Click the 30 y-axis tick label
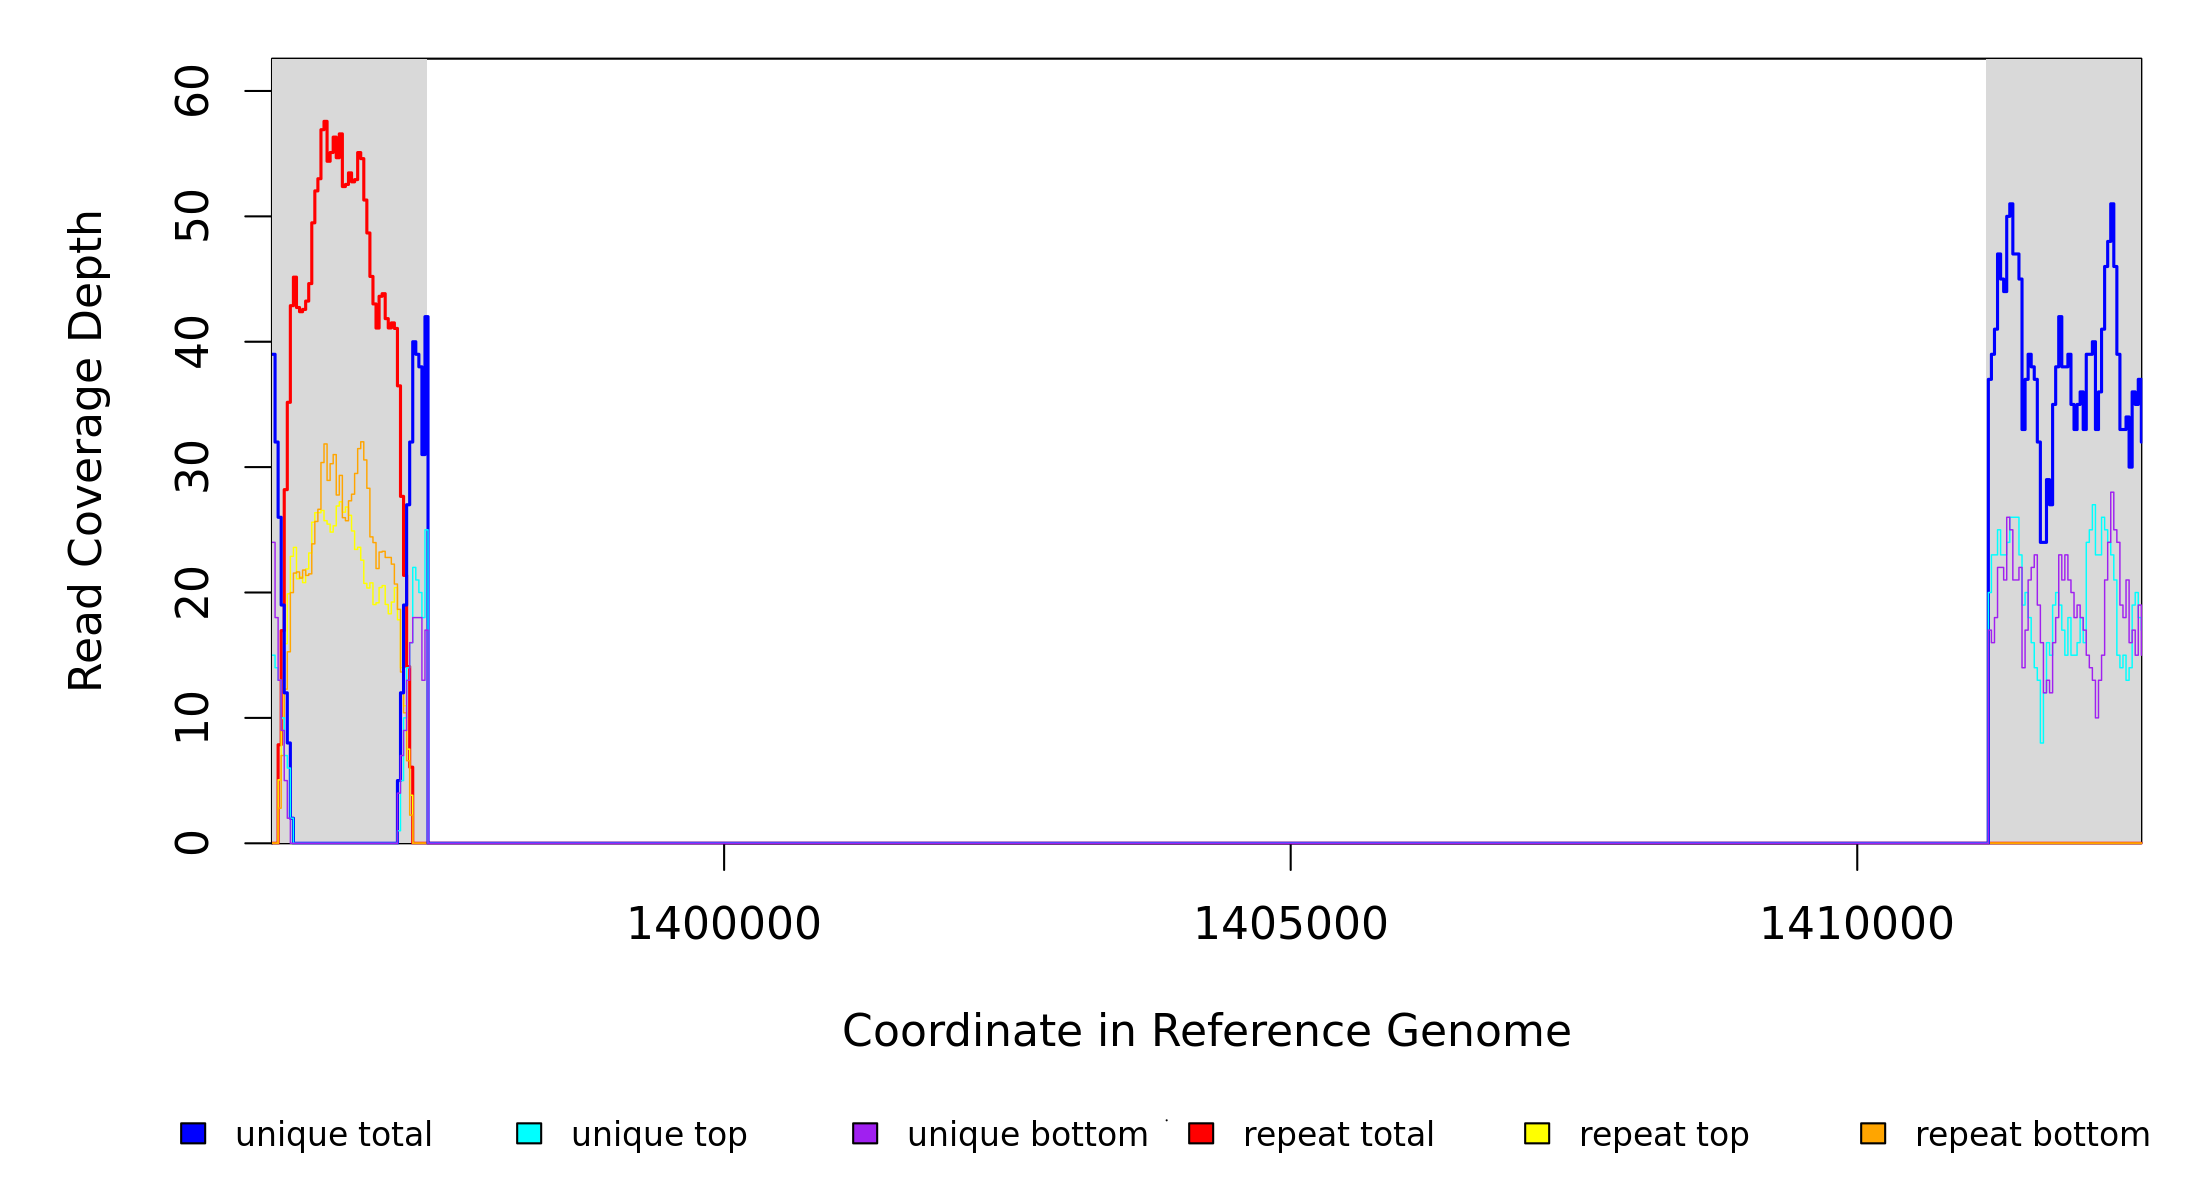Screen dimensions: 2200x1200 (192, 467)
